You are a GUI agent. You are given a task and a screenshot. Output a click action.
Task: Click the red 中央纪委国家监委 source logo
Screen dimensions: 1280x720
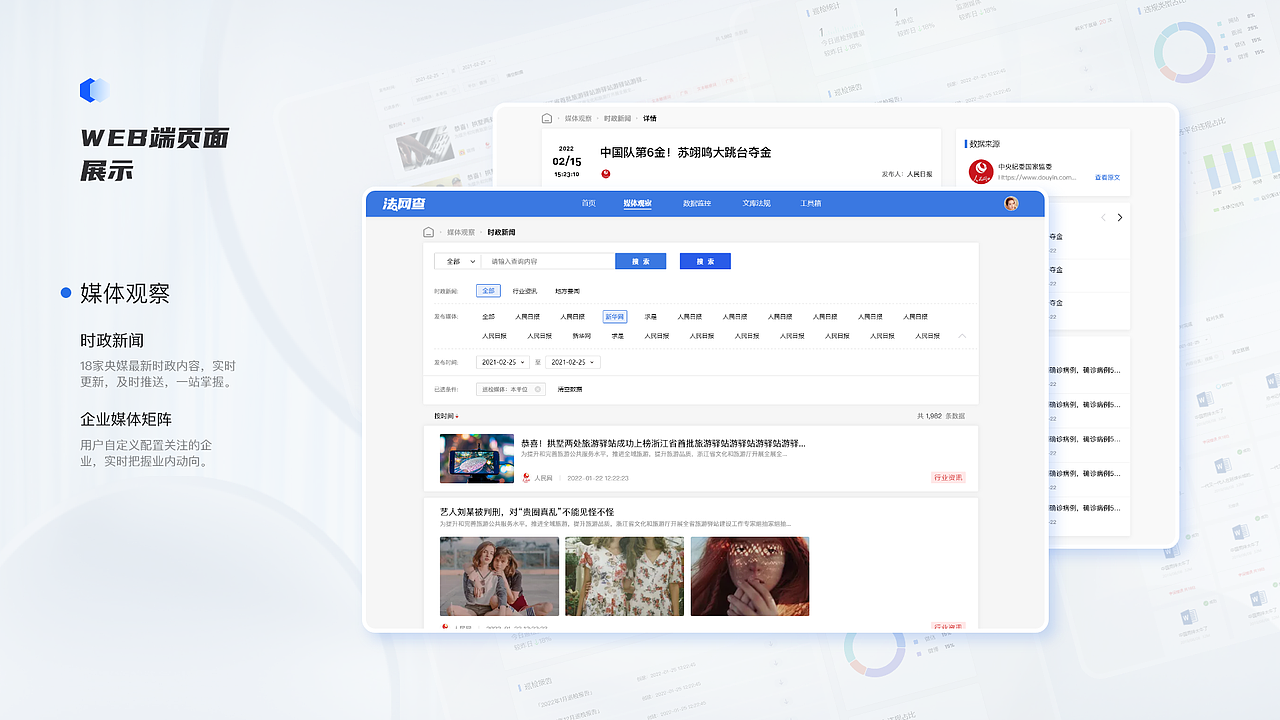[981, 172]
